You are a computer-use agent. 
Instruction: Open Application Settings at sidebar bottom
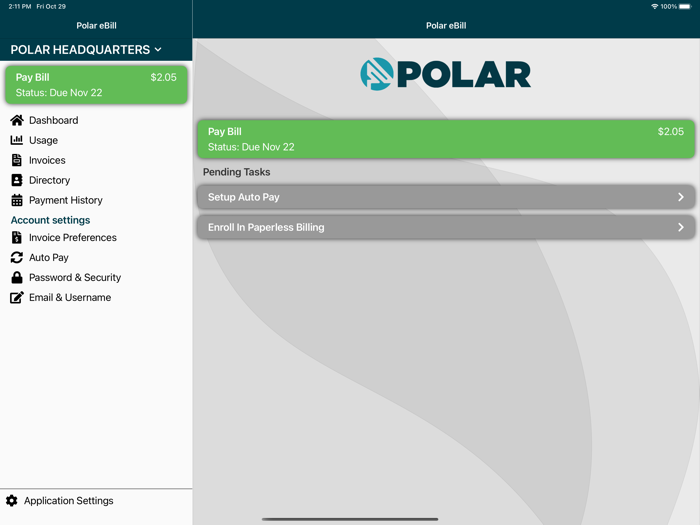[x=69, y=501]
